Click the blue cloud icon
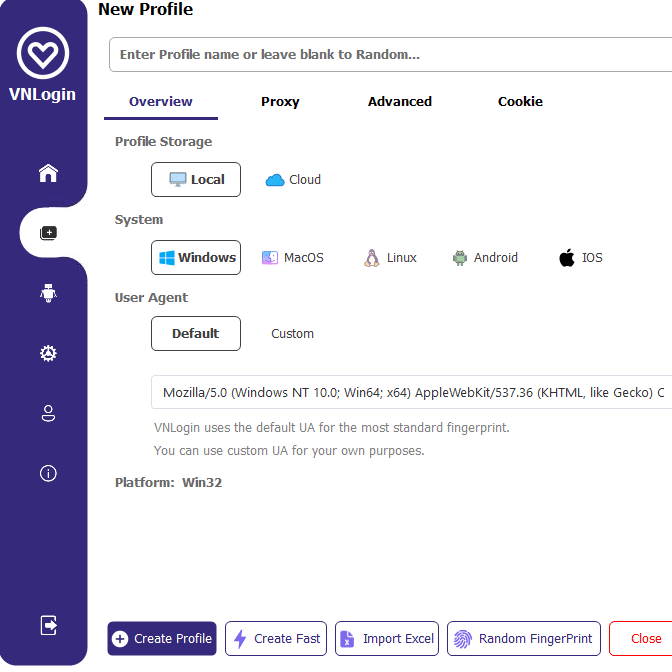Screen dimensions: 672x672 point(275,180)
